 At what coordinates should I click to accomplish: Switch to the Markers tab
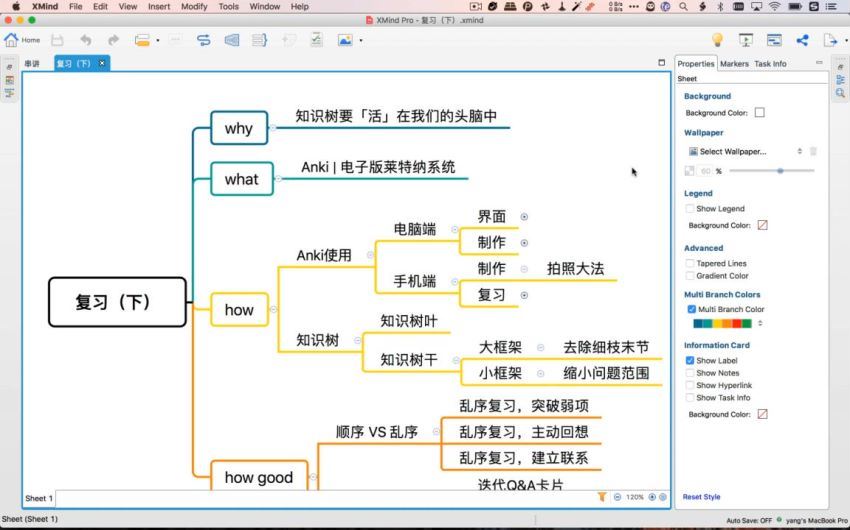coord(734,63)
